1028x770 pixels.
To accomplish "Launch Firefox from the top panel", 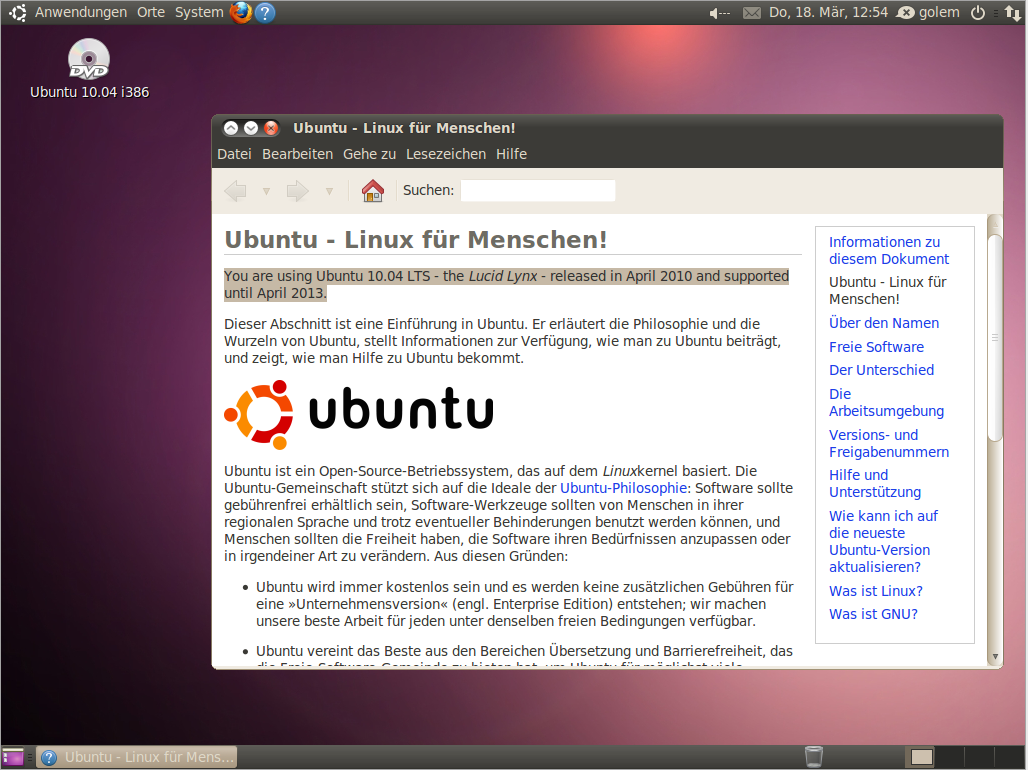I will (239, 12).
